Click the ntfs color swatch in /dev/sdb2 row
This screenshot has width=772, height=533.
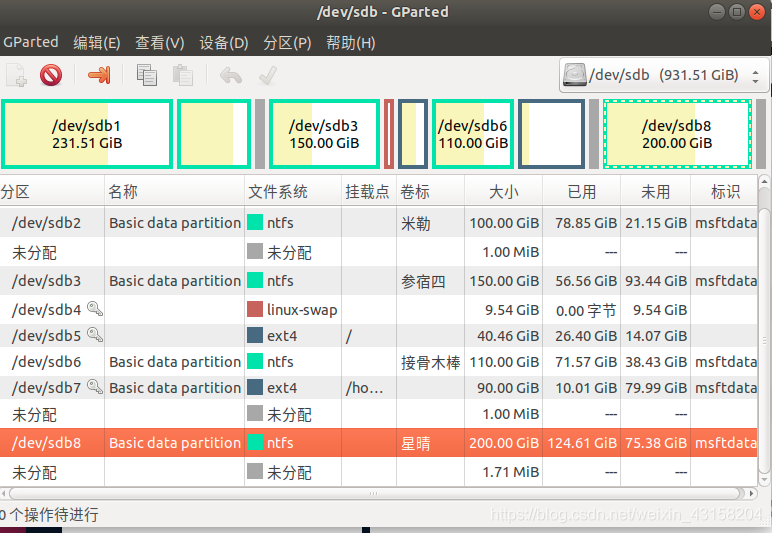pyautogui.click(x=255, y=222)
